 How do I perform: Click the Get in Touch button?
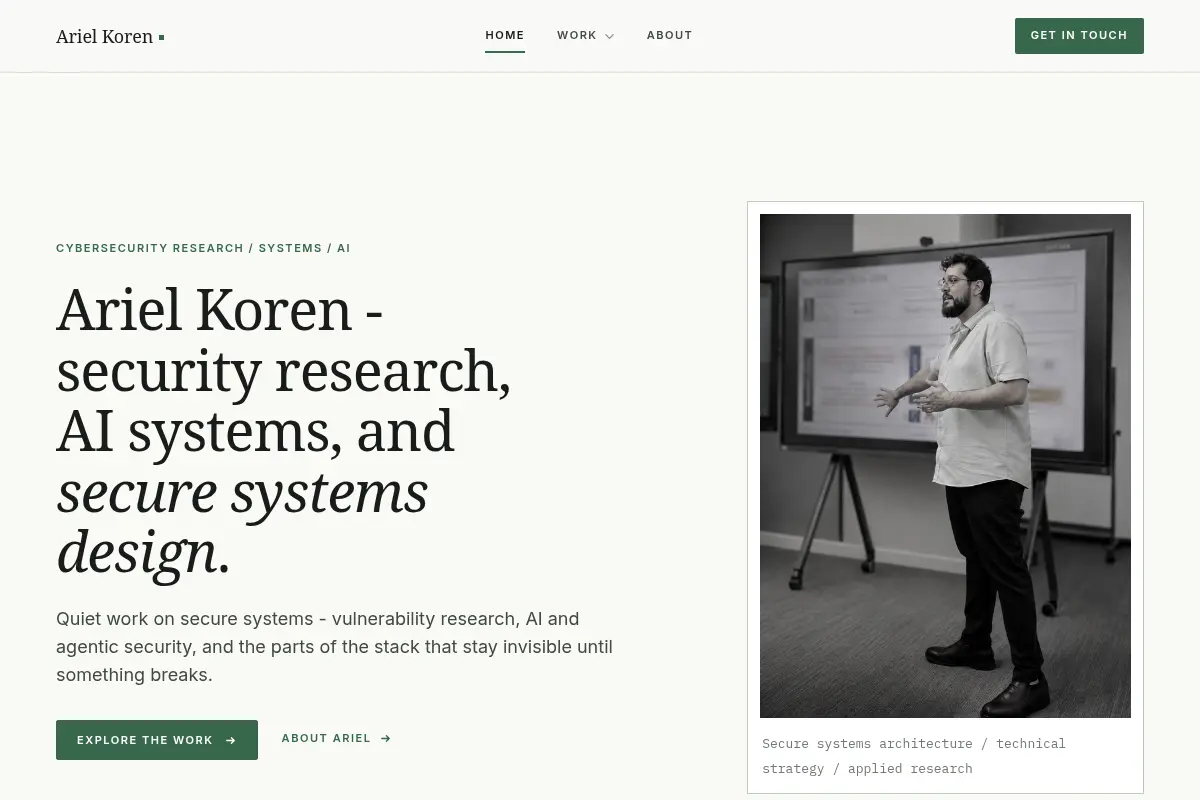tap(1079, 36)
